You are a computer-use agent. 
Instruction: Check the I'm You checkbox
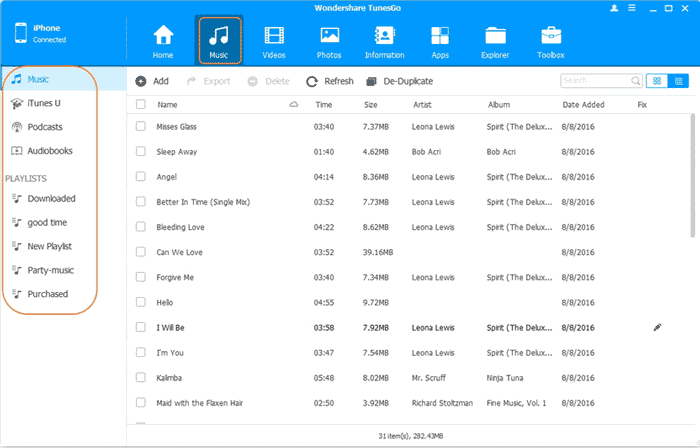[141, 353]
